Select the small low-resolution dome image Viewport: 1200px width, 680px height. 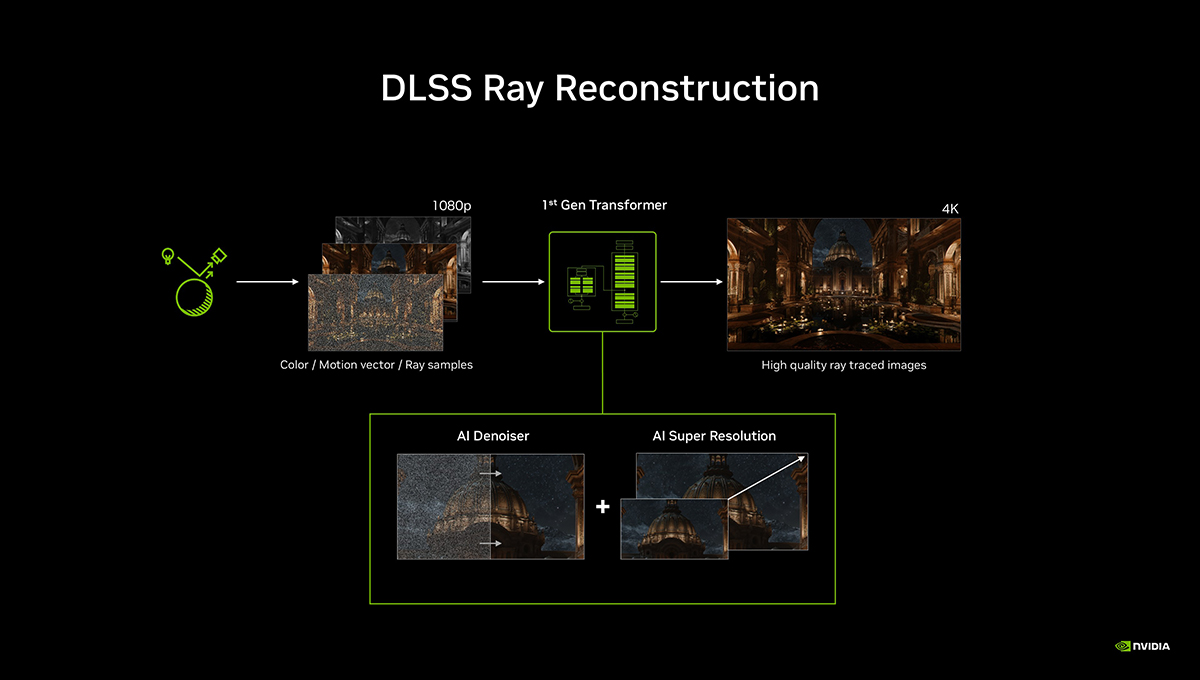click(674, 528)
